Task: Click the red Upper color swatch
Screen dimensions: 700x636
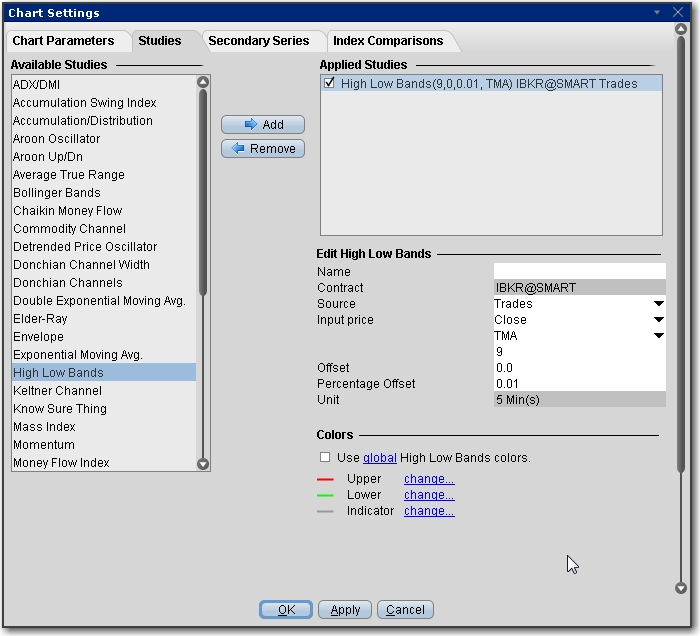Action: coord(325,480)
